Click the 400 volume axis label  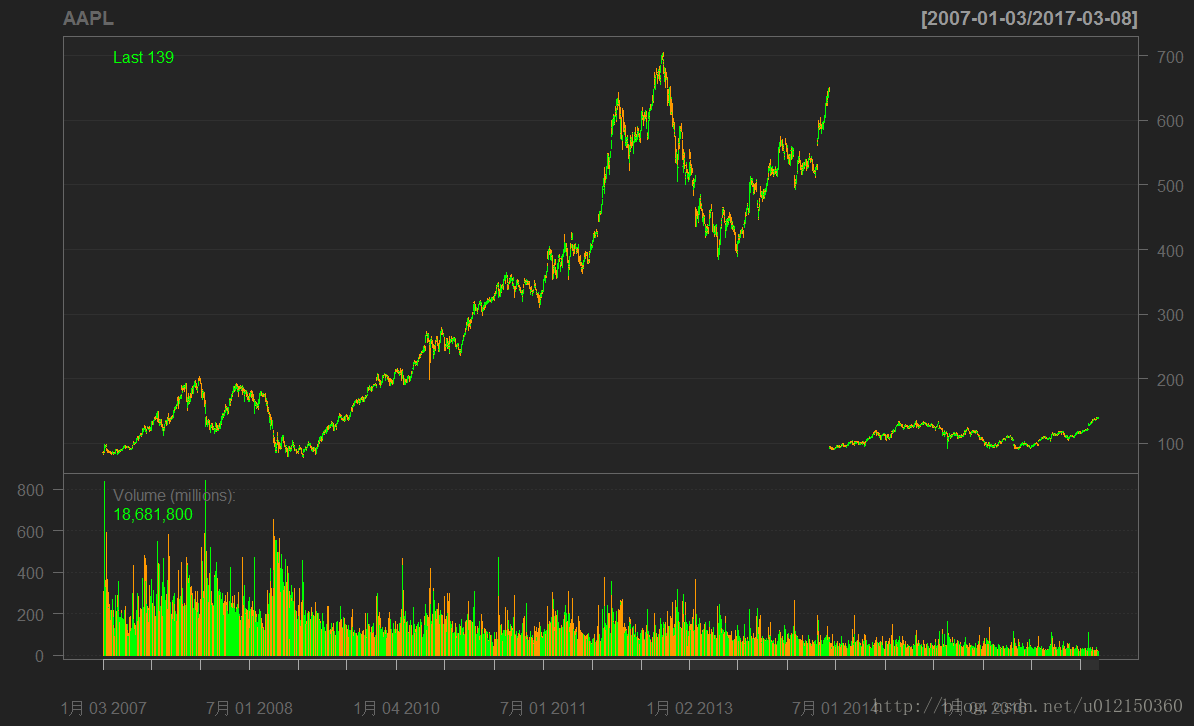click(30, 573)
